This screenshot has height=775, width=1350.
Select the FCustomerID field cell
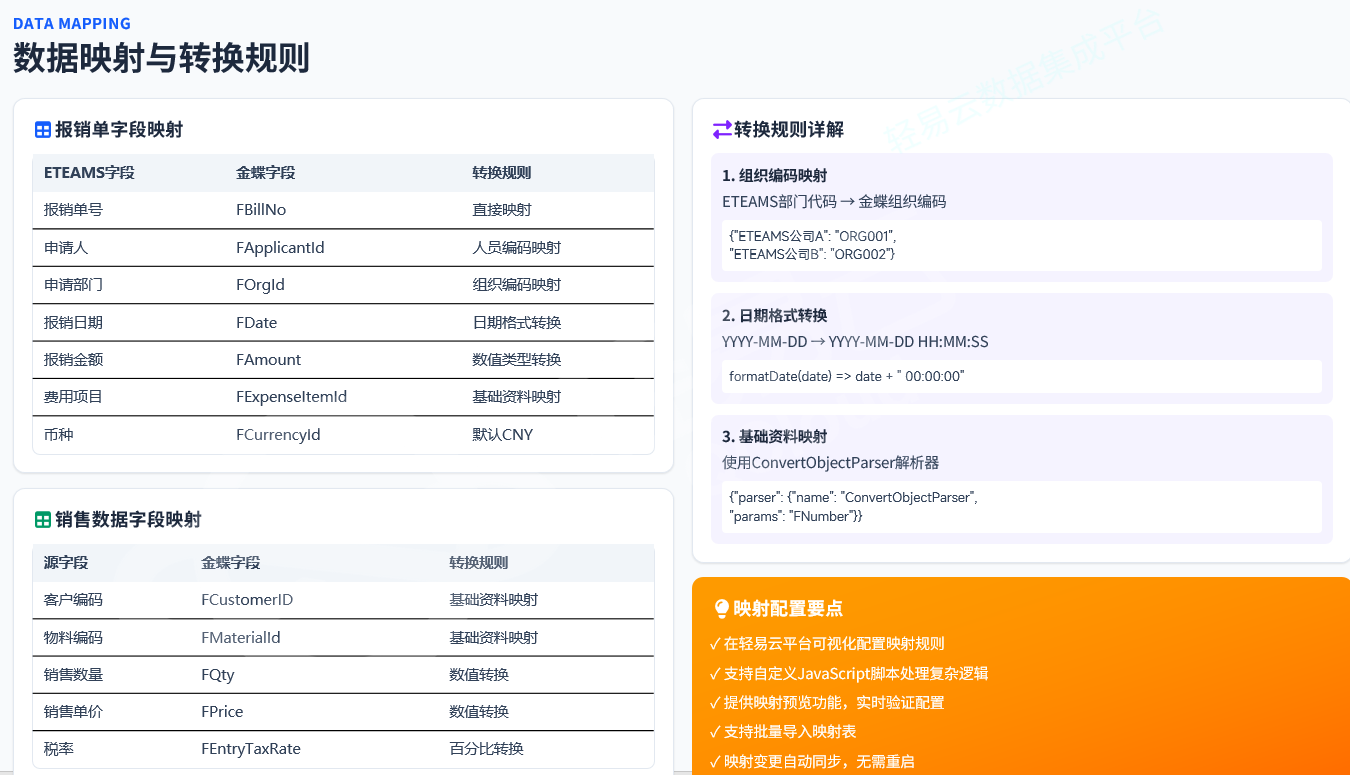coord(247,600)
